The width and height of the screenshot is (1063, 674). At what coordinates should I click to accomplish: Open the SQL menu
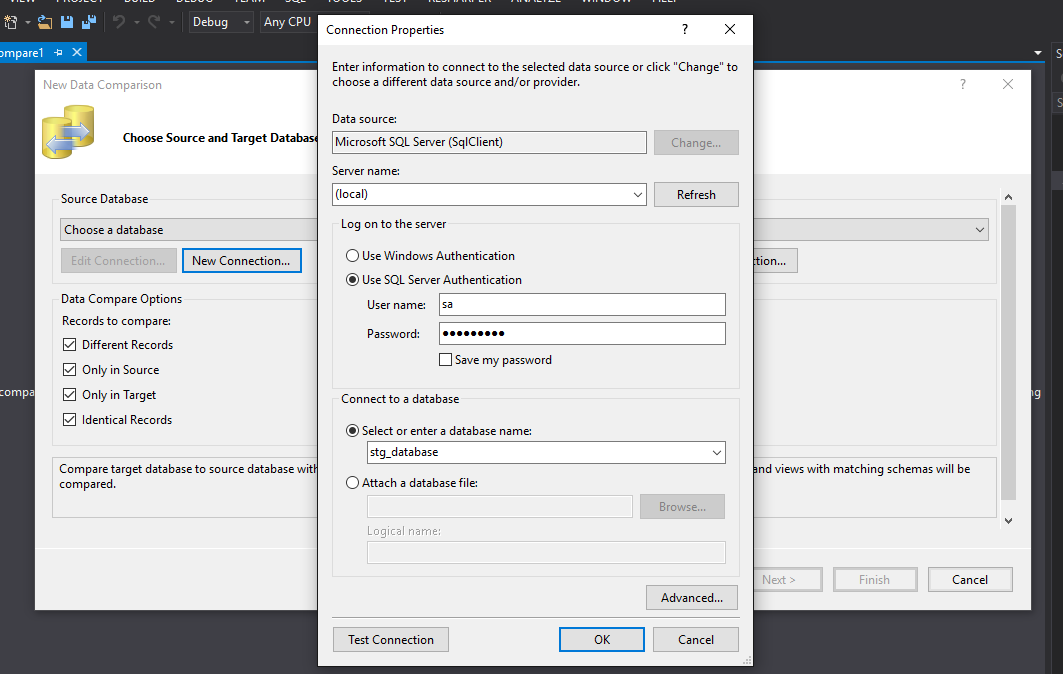(297, 2)
